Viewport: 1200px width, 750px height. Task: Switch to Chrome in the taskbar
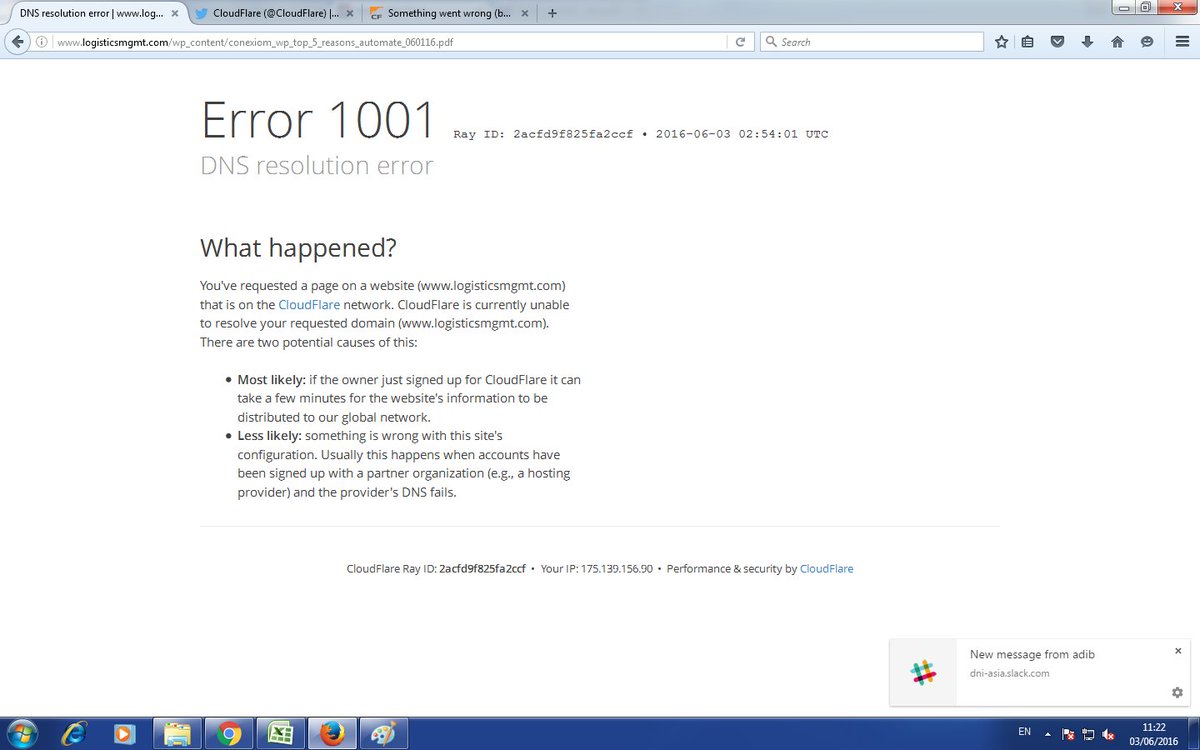[229, 733]
